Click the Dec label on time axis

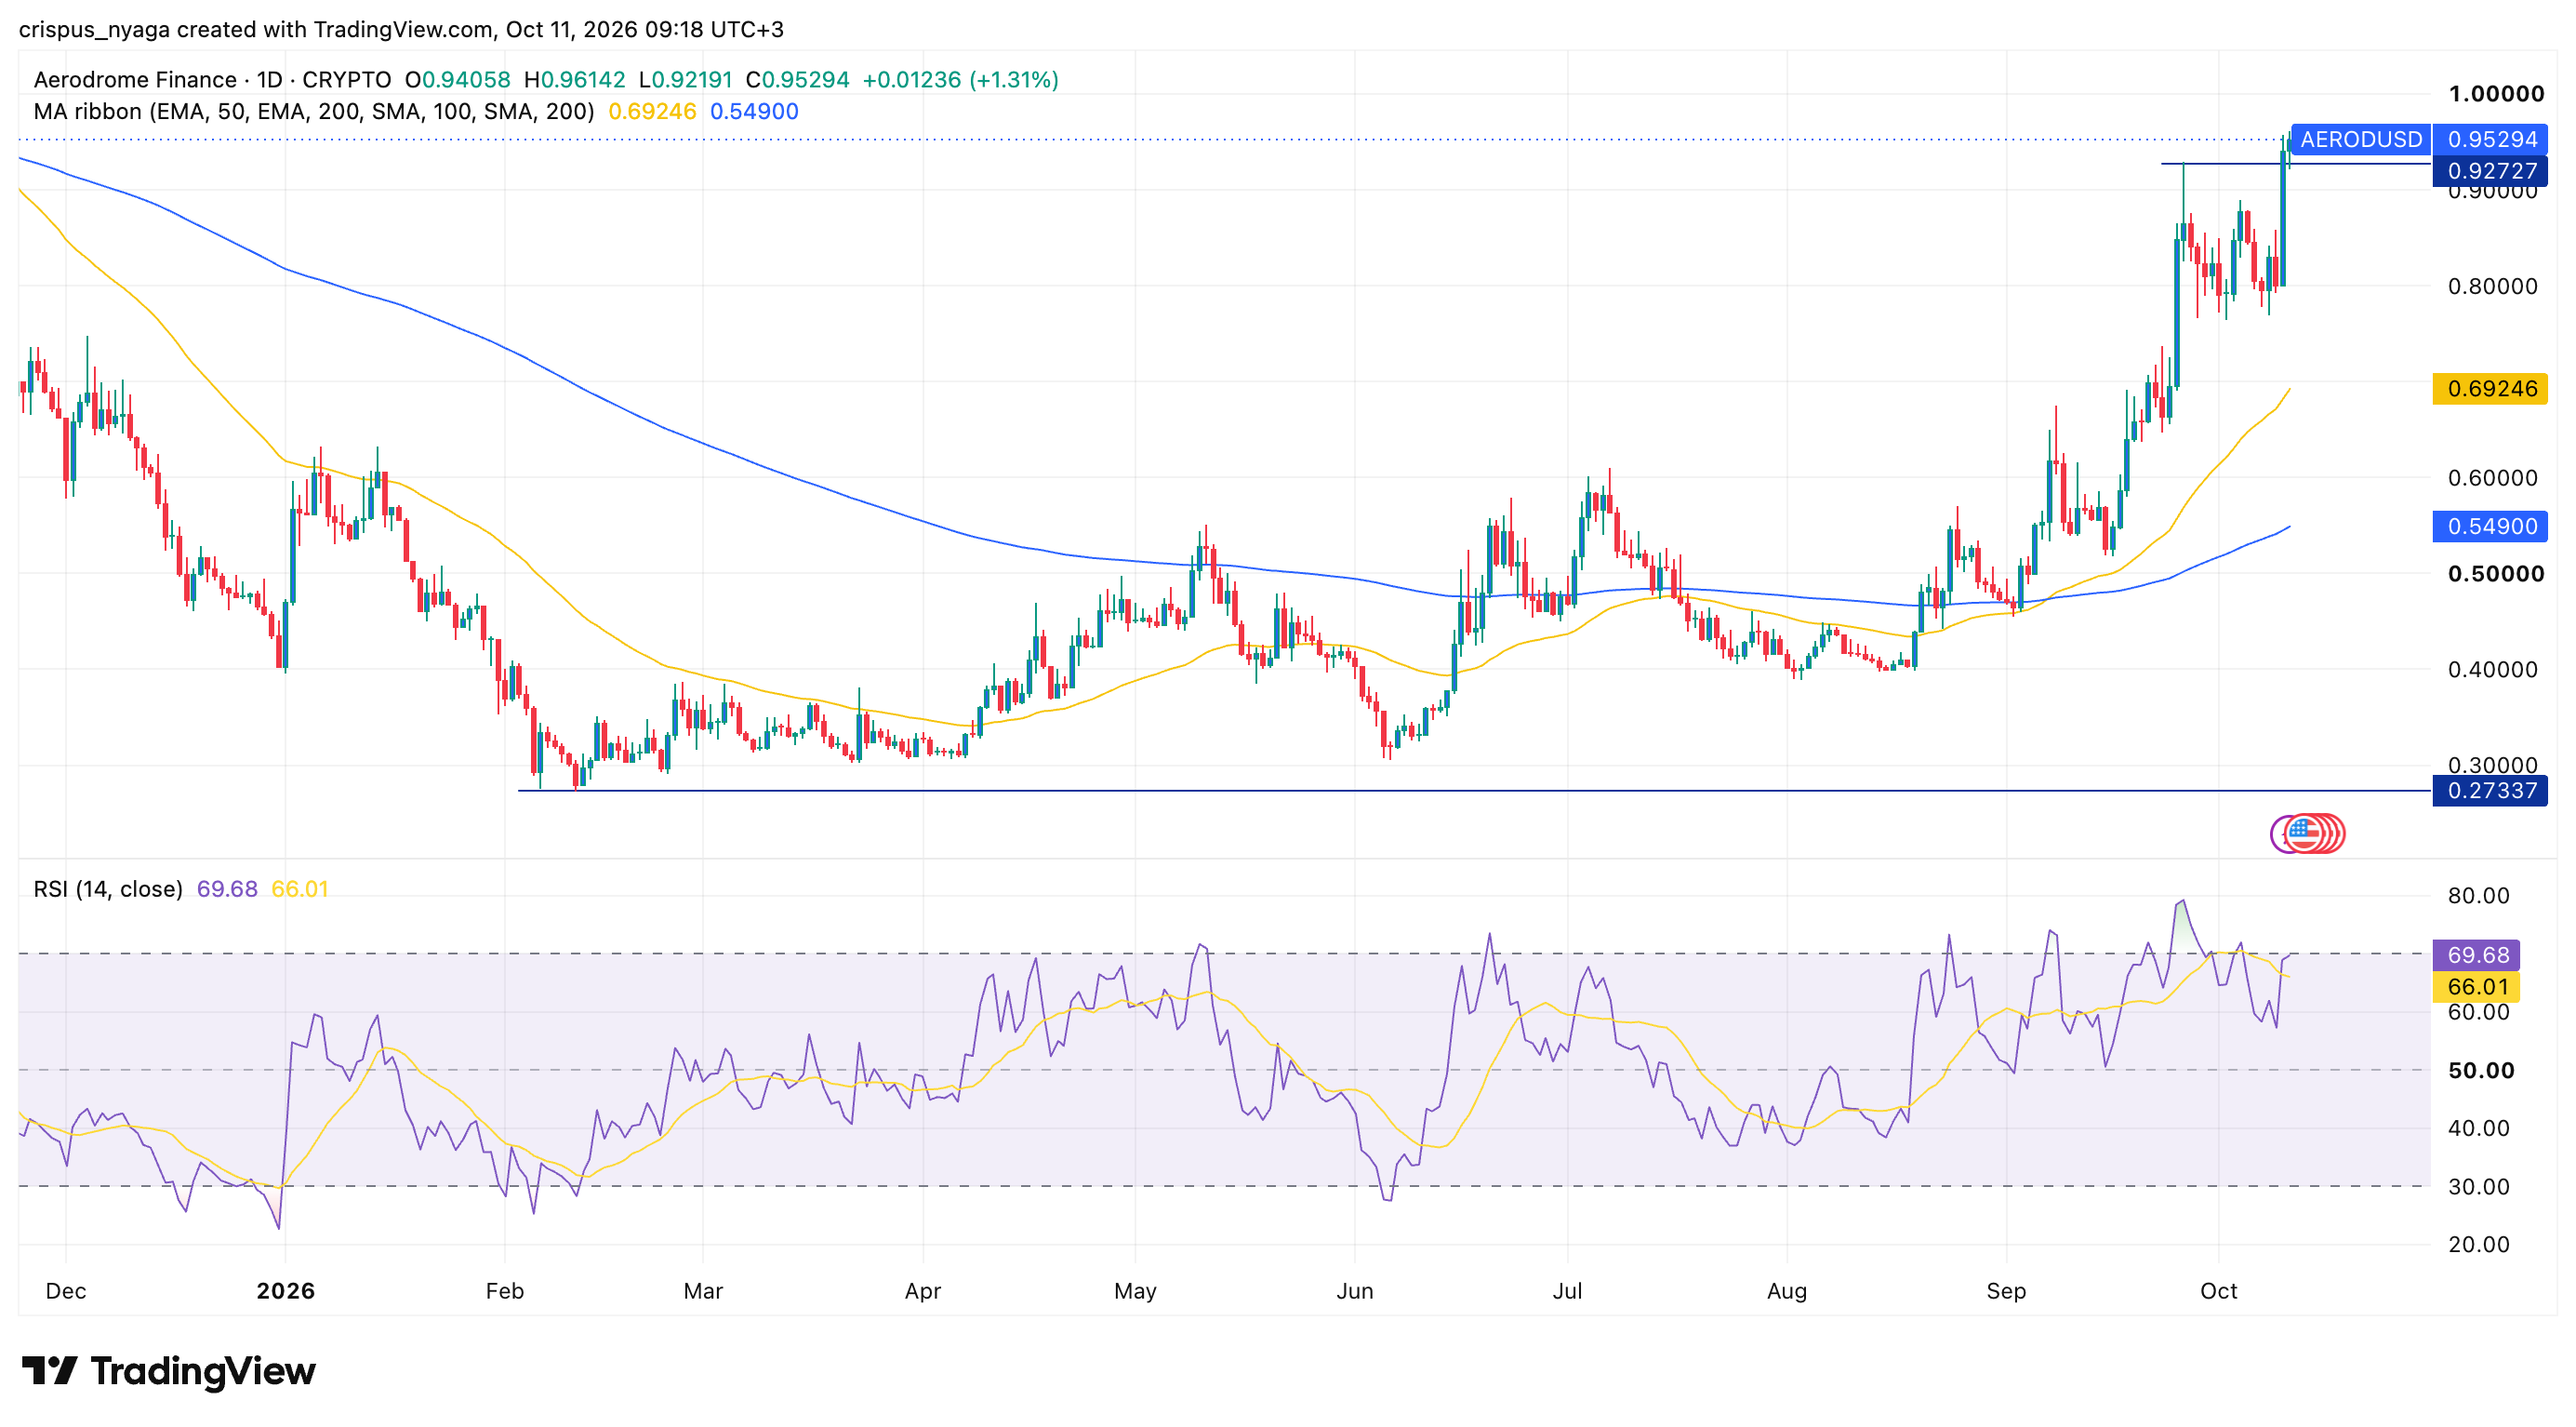pos(66,1291)
